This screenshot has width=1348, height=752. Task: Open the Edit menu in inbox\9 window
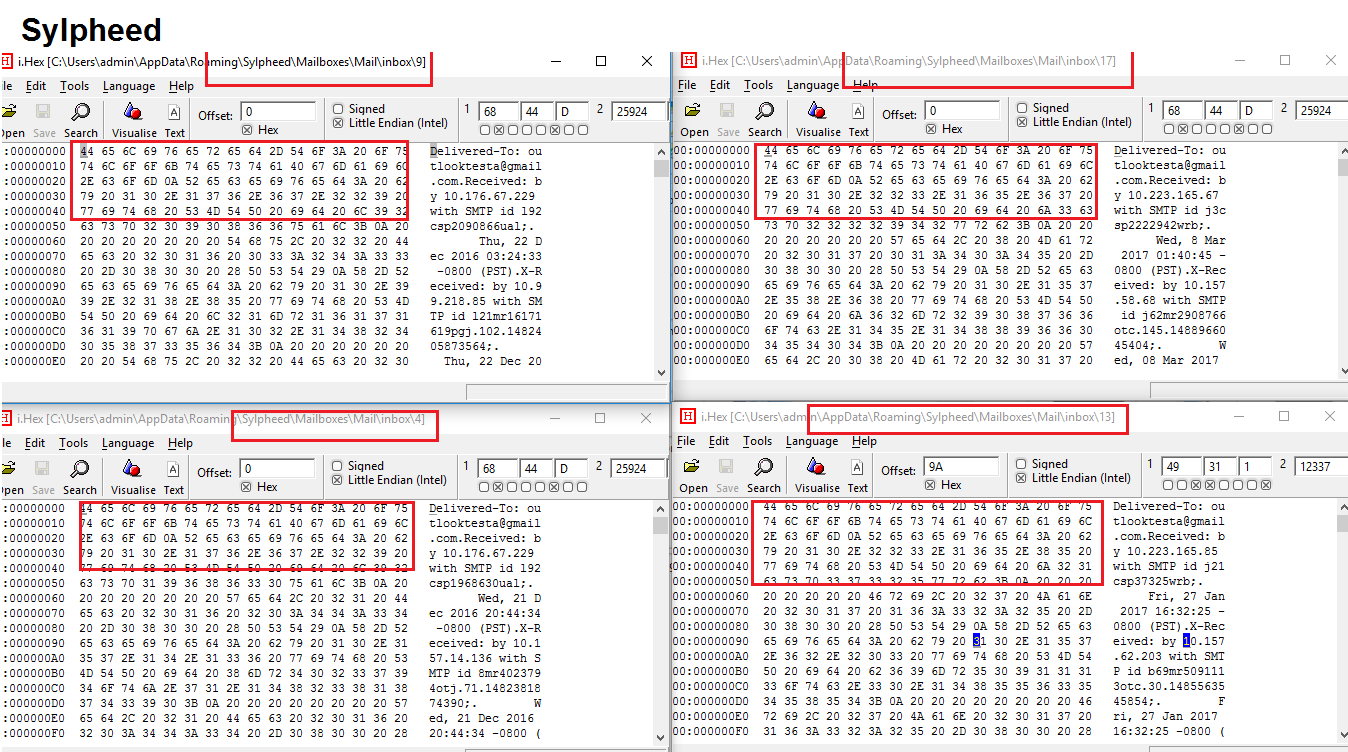[36, 86]
